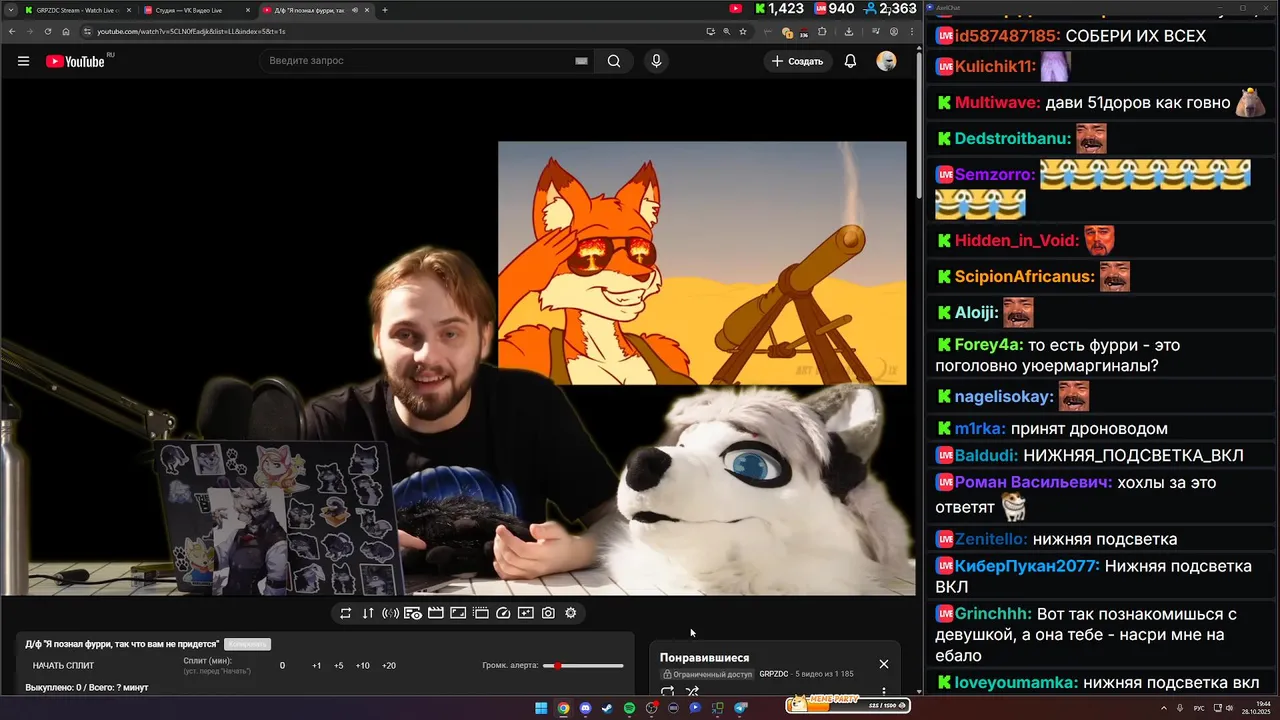Image resolution: width=1280 pixels, height=720 pixels.
Task: Open the on-screen keyboard in search box
Action: tap(581, 61)
